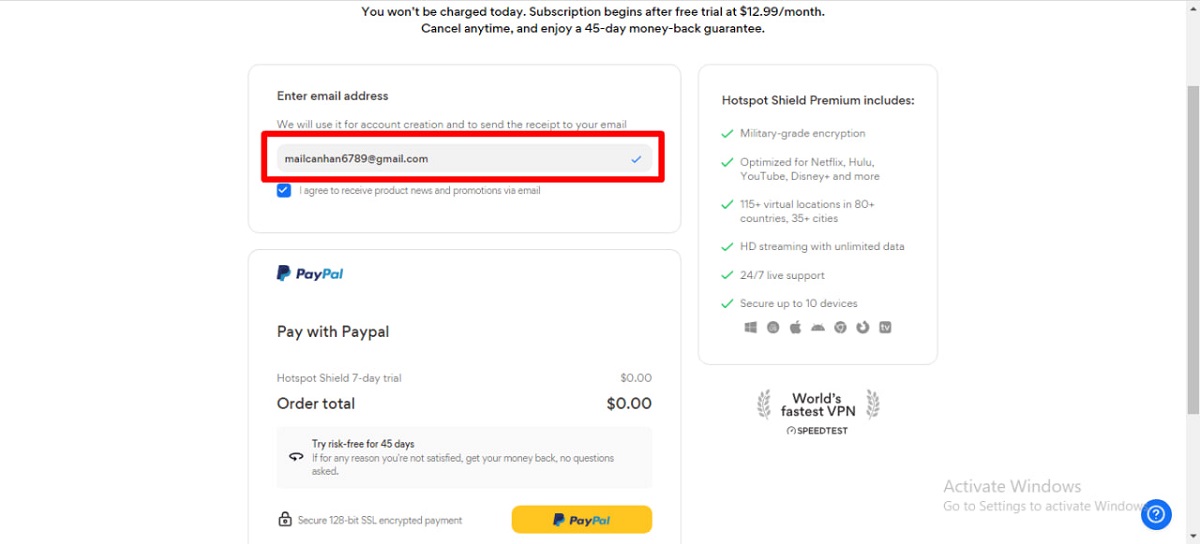The width and height of the screenshot is (1200, 544).
Task: Click the email address input field
Action: 450,159
